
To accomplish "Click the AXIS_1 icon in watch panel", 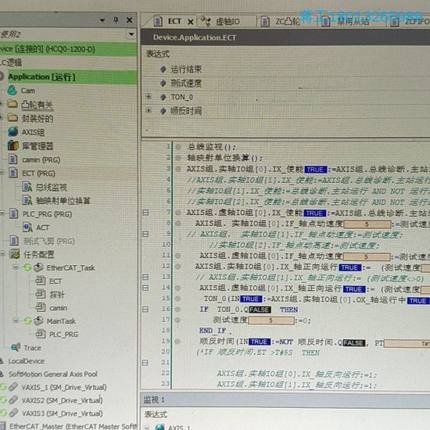I will click(x=159, y=427).
